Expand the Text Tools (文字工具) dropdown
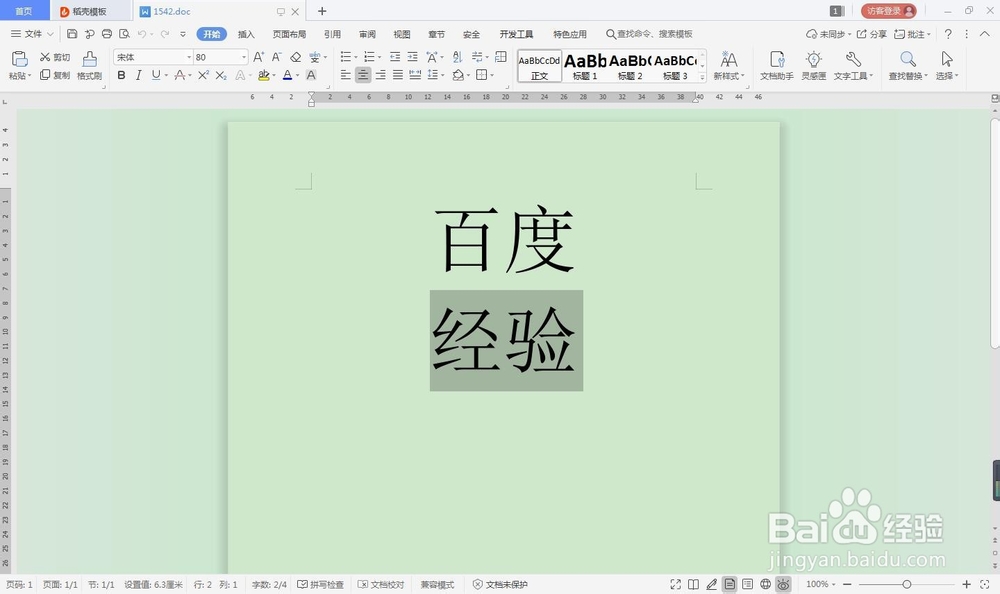The width and height of the screenshot is (1000, 594). pyautogui.click(x=853, y=66)
